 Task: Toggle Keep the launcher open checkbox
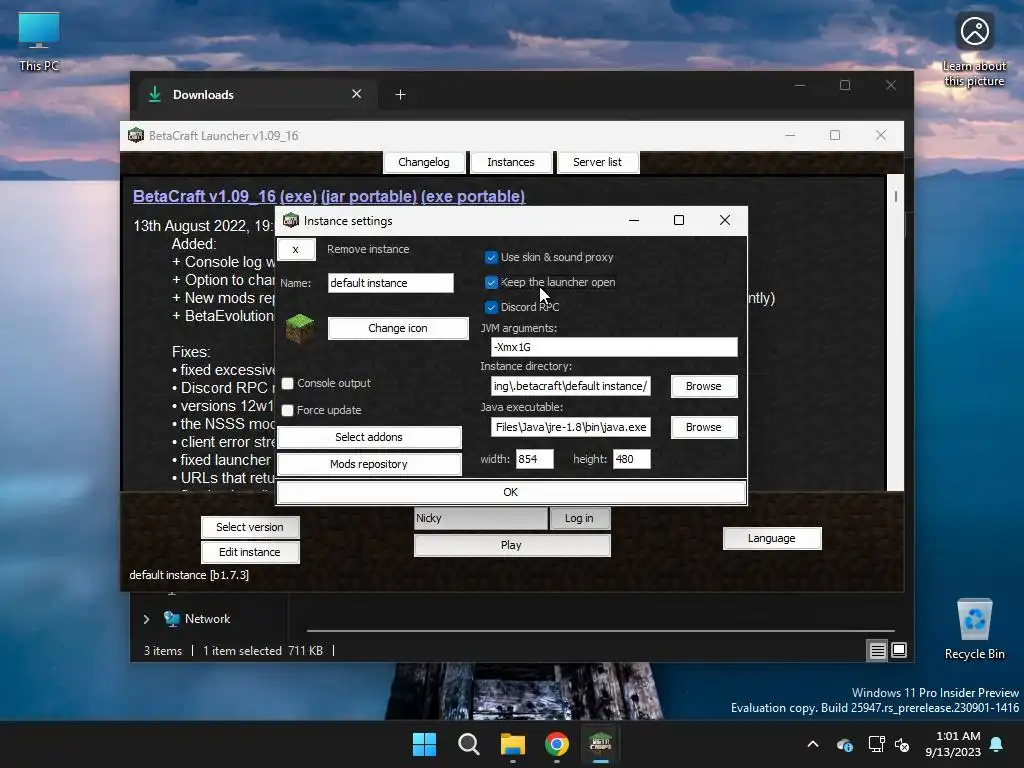(x=491, y=282)
